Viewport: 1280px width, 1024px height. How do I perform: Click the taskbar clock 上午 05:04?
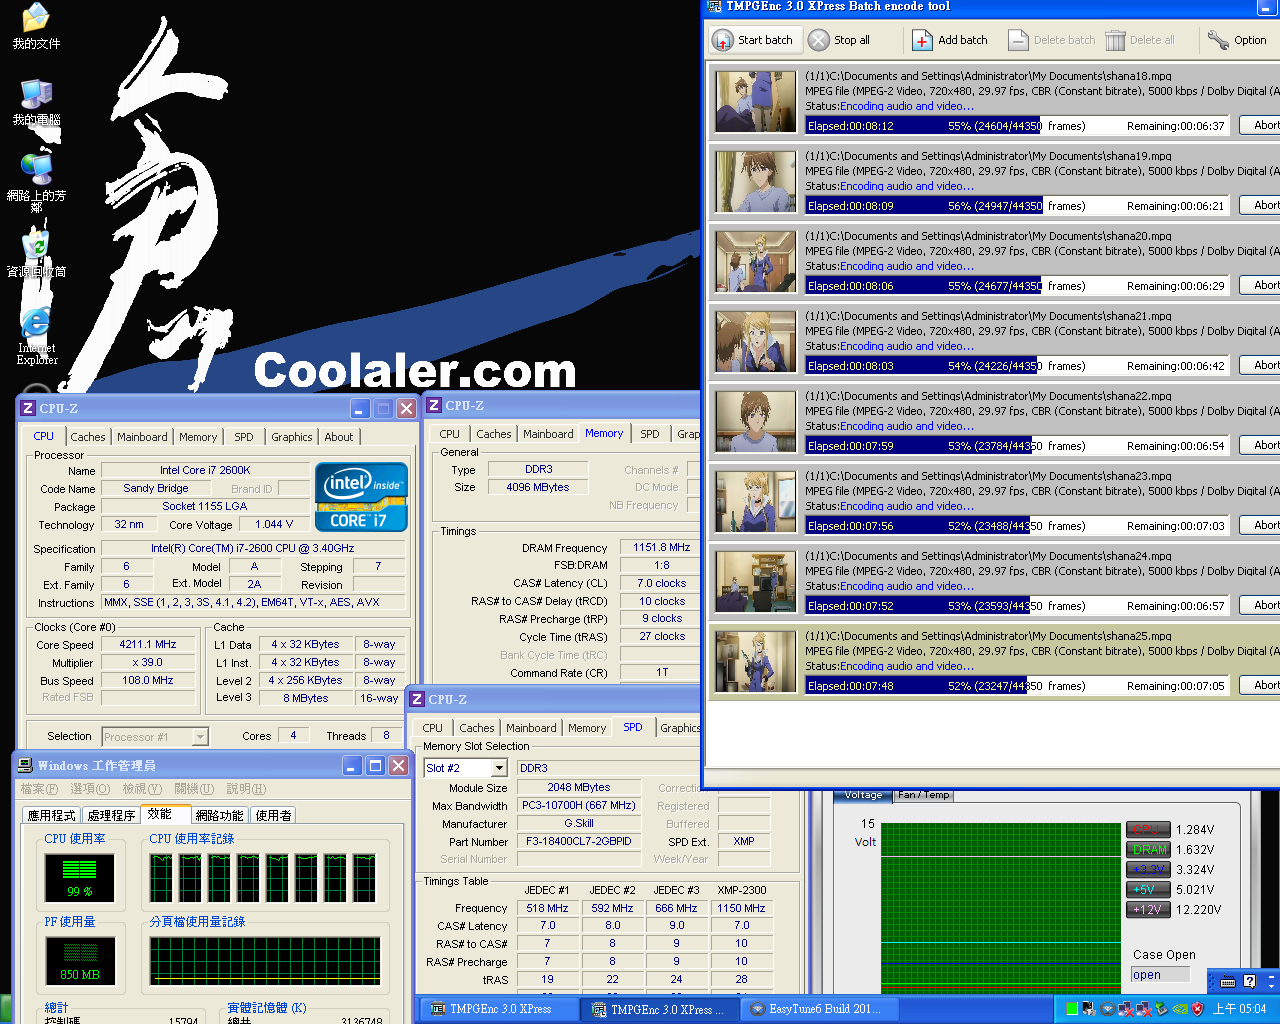1239,1009
